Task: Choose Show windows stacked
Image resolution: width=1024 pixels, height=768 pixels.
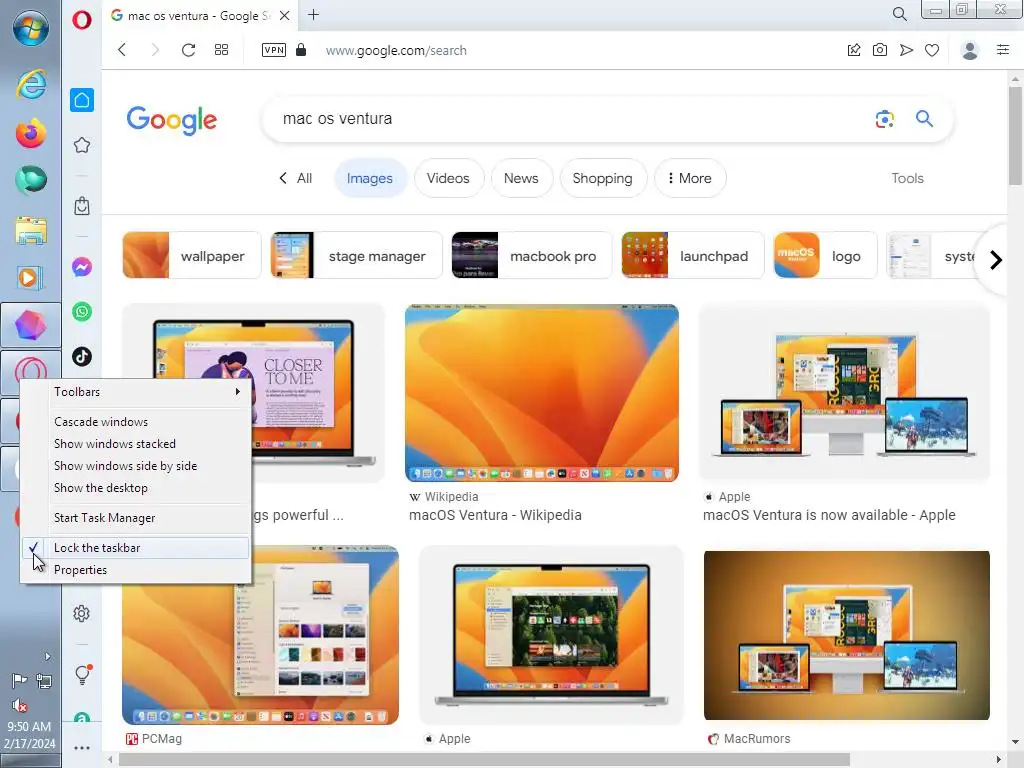Action: click(x=135, y=444)
